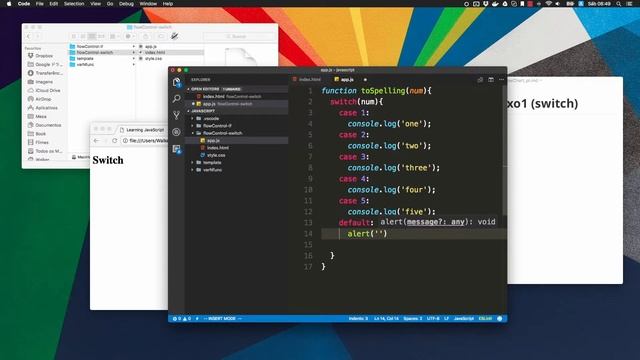Click Finder's forward navigation arrow
This screenshot has width=640, height=360.
coord(38,36)
